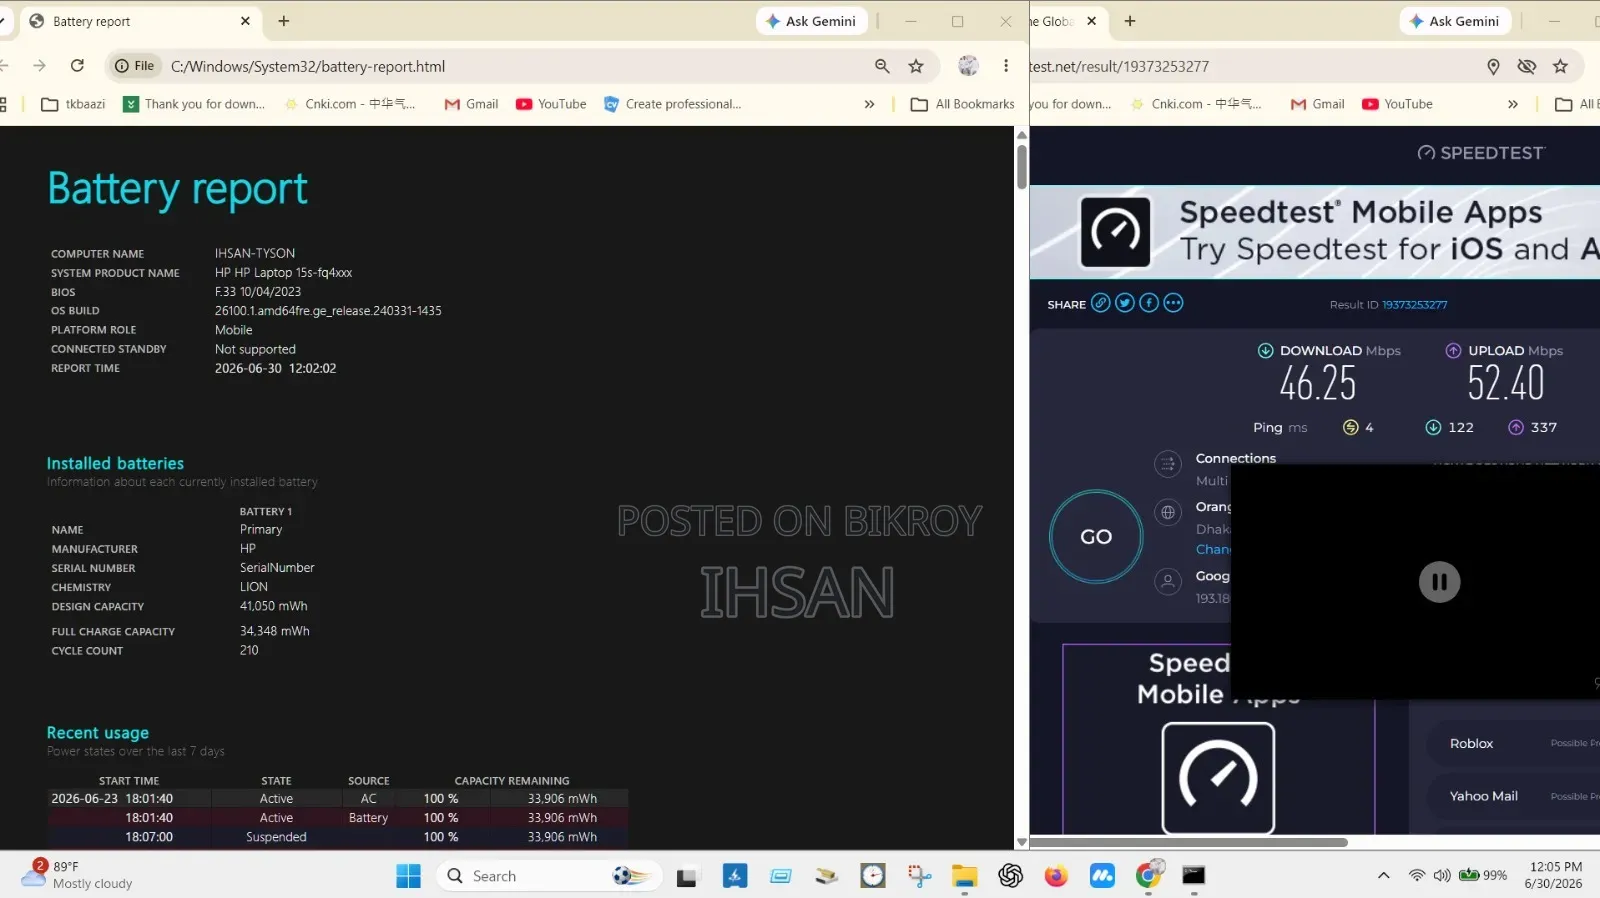The height and width of the screenshot is (898, 1600).
Task: Open Result ID 19373253277 link
Action: point(1415,305)
